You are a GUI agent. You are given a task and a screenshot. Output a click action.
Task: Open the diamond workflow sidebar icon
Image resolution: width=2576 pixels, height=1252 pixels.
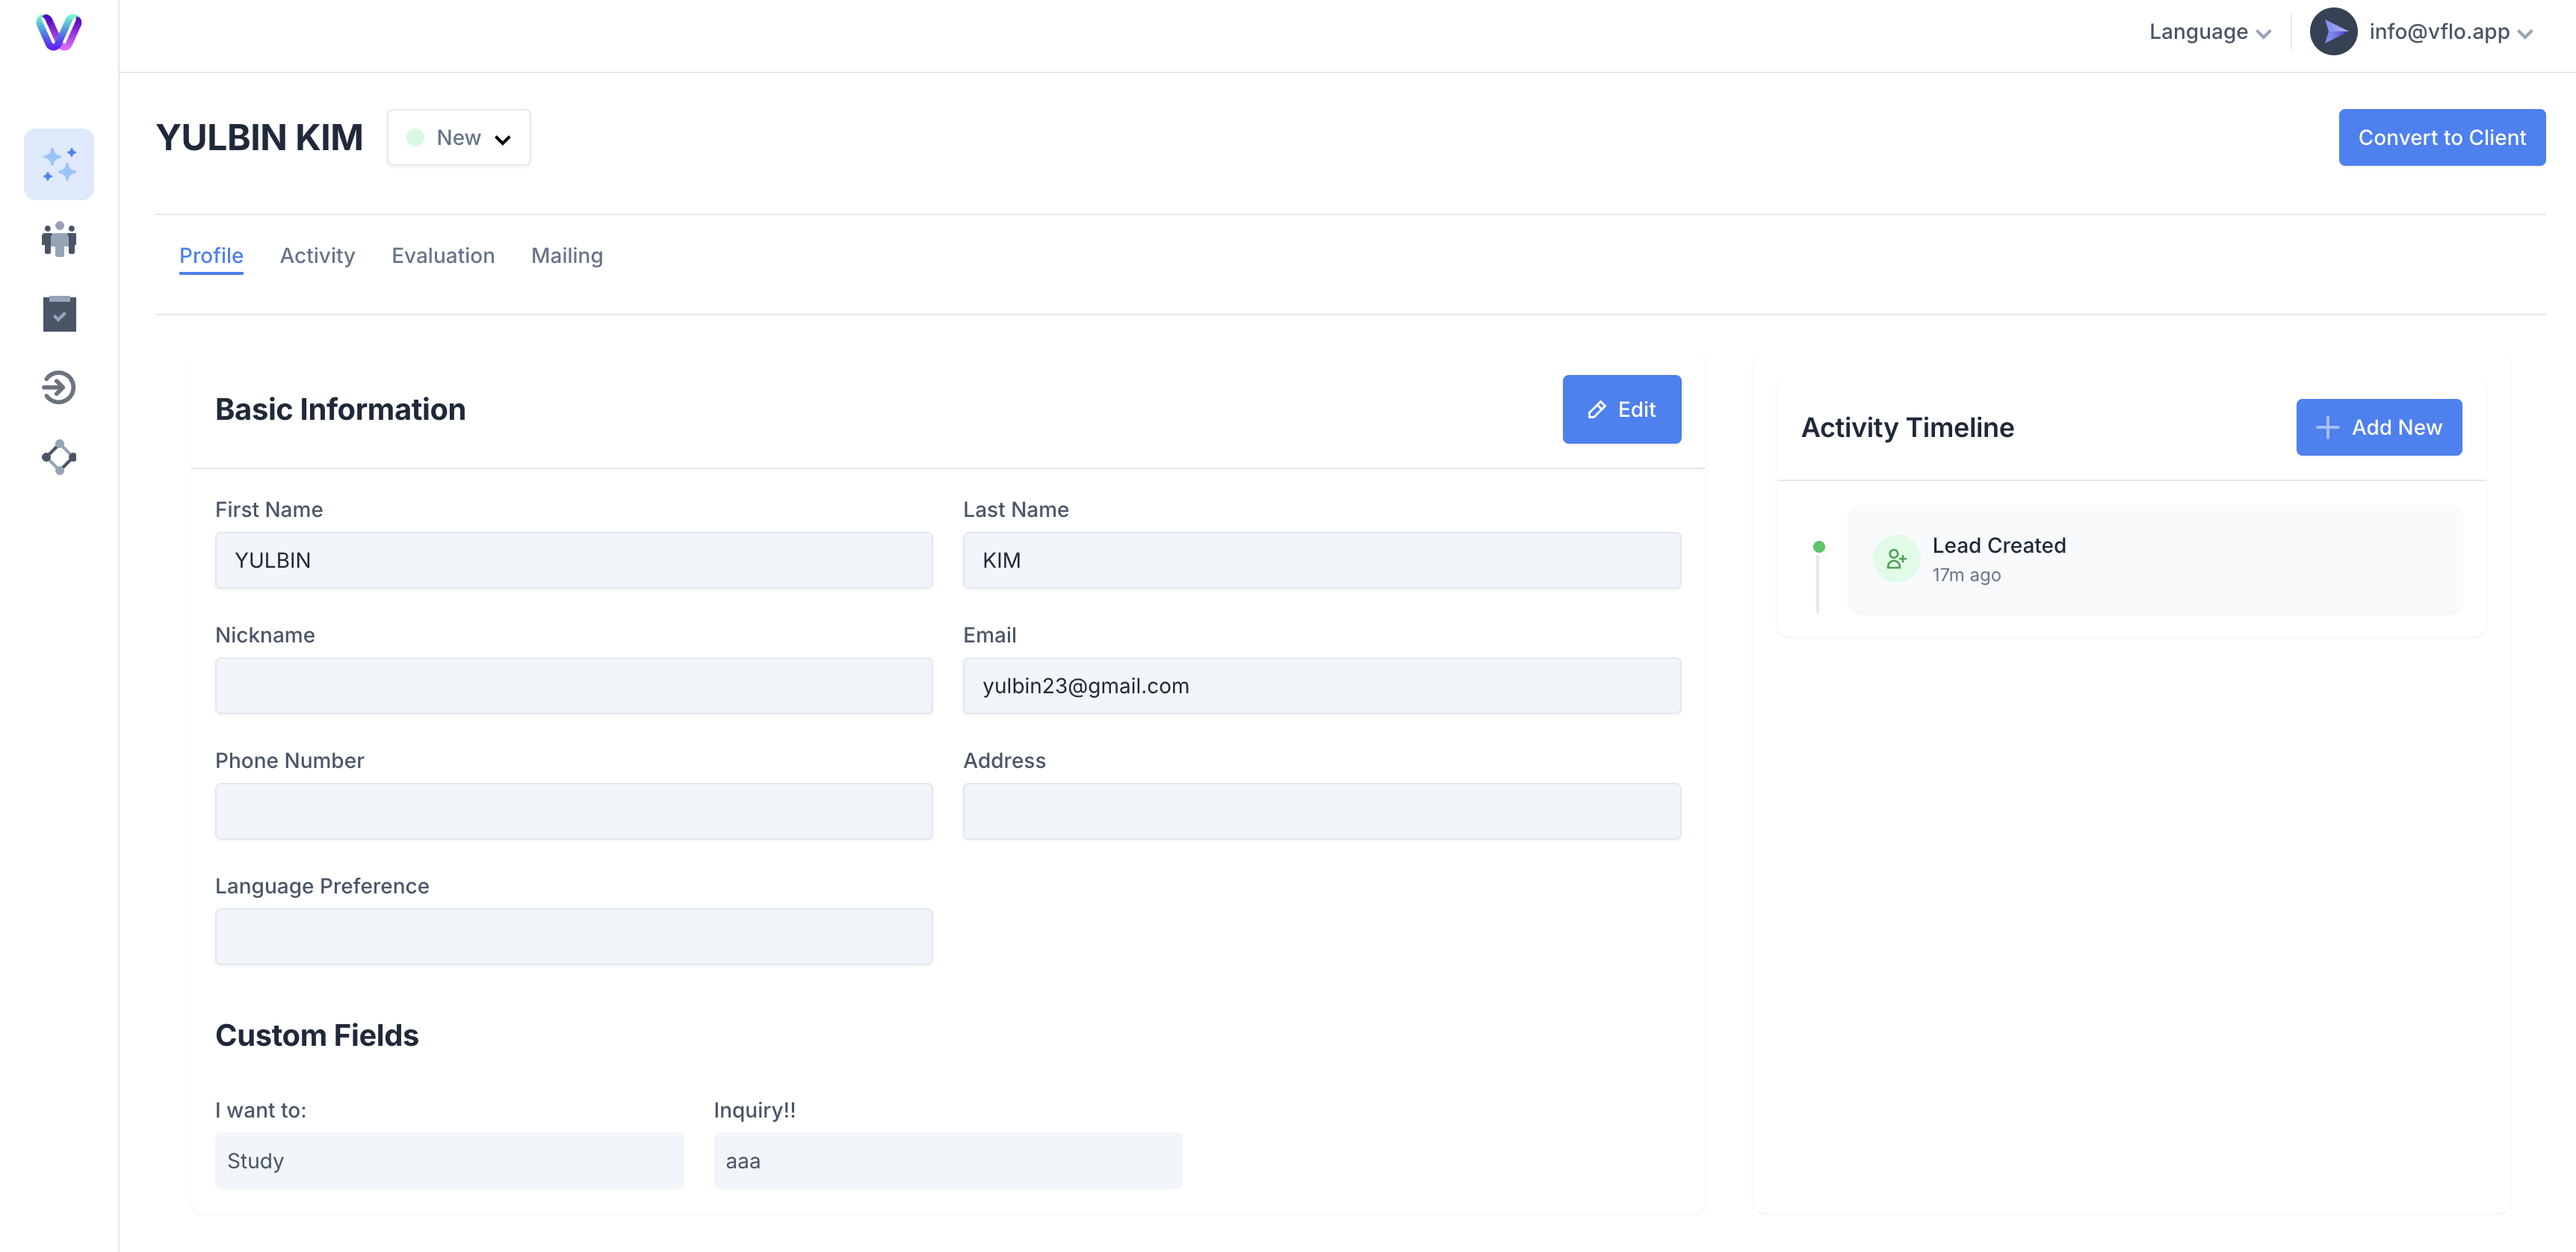coord(59,457)
